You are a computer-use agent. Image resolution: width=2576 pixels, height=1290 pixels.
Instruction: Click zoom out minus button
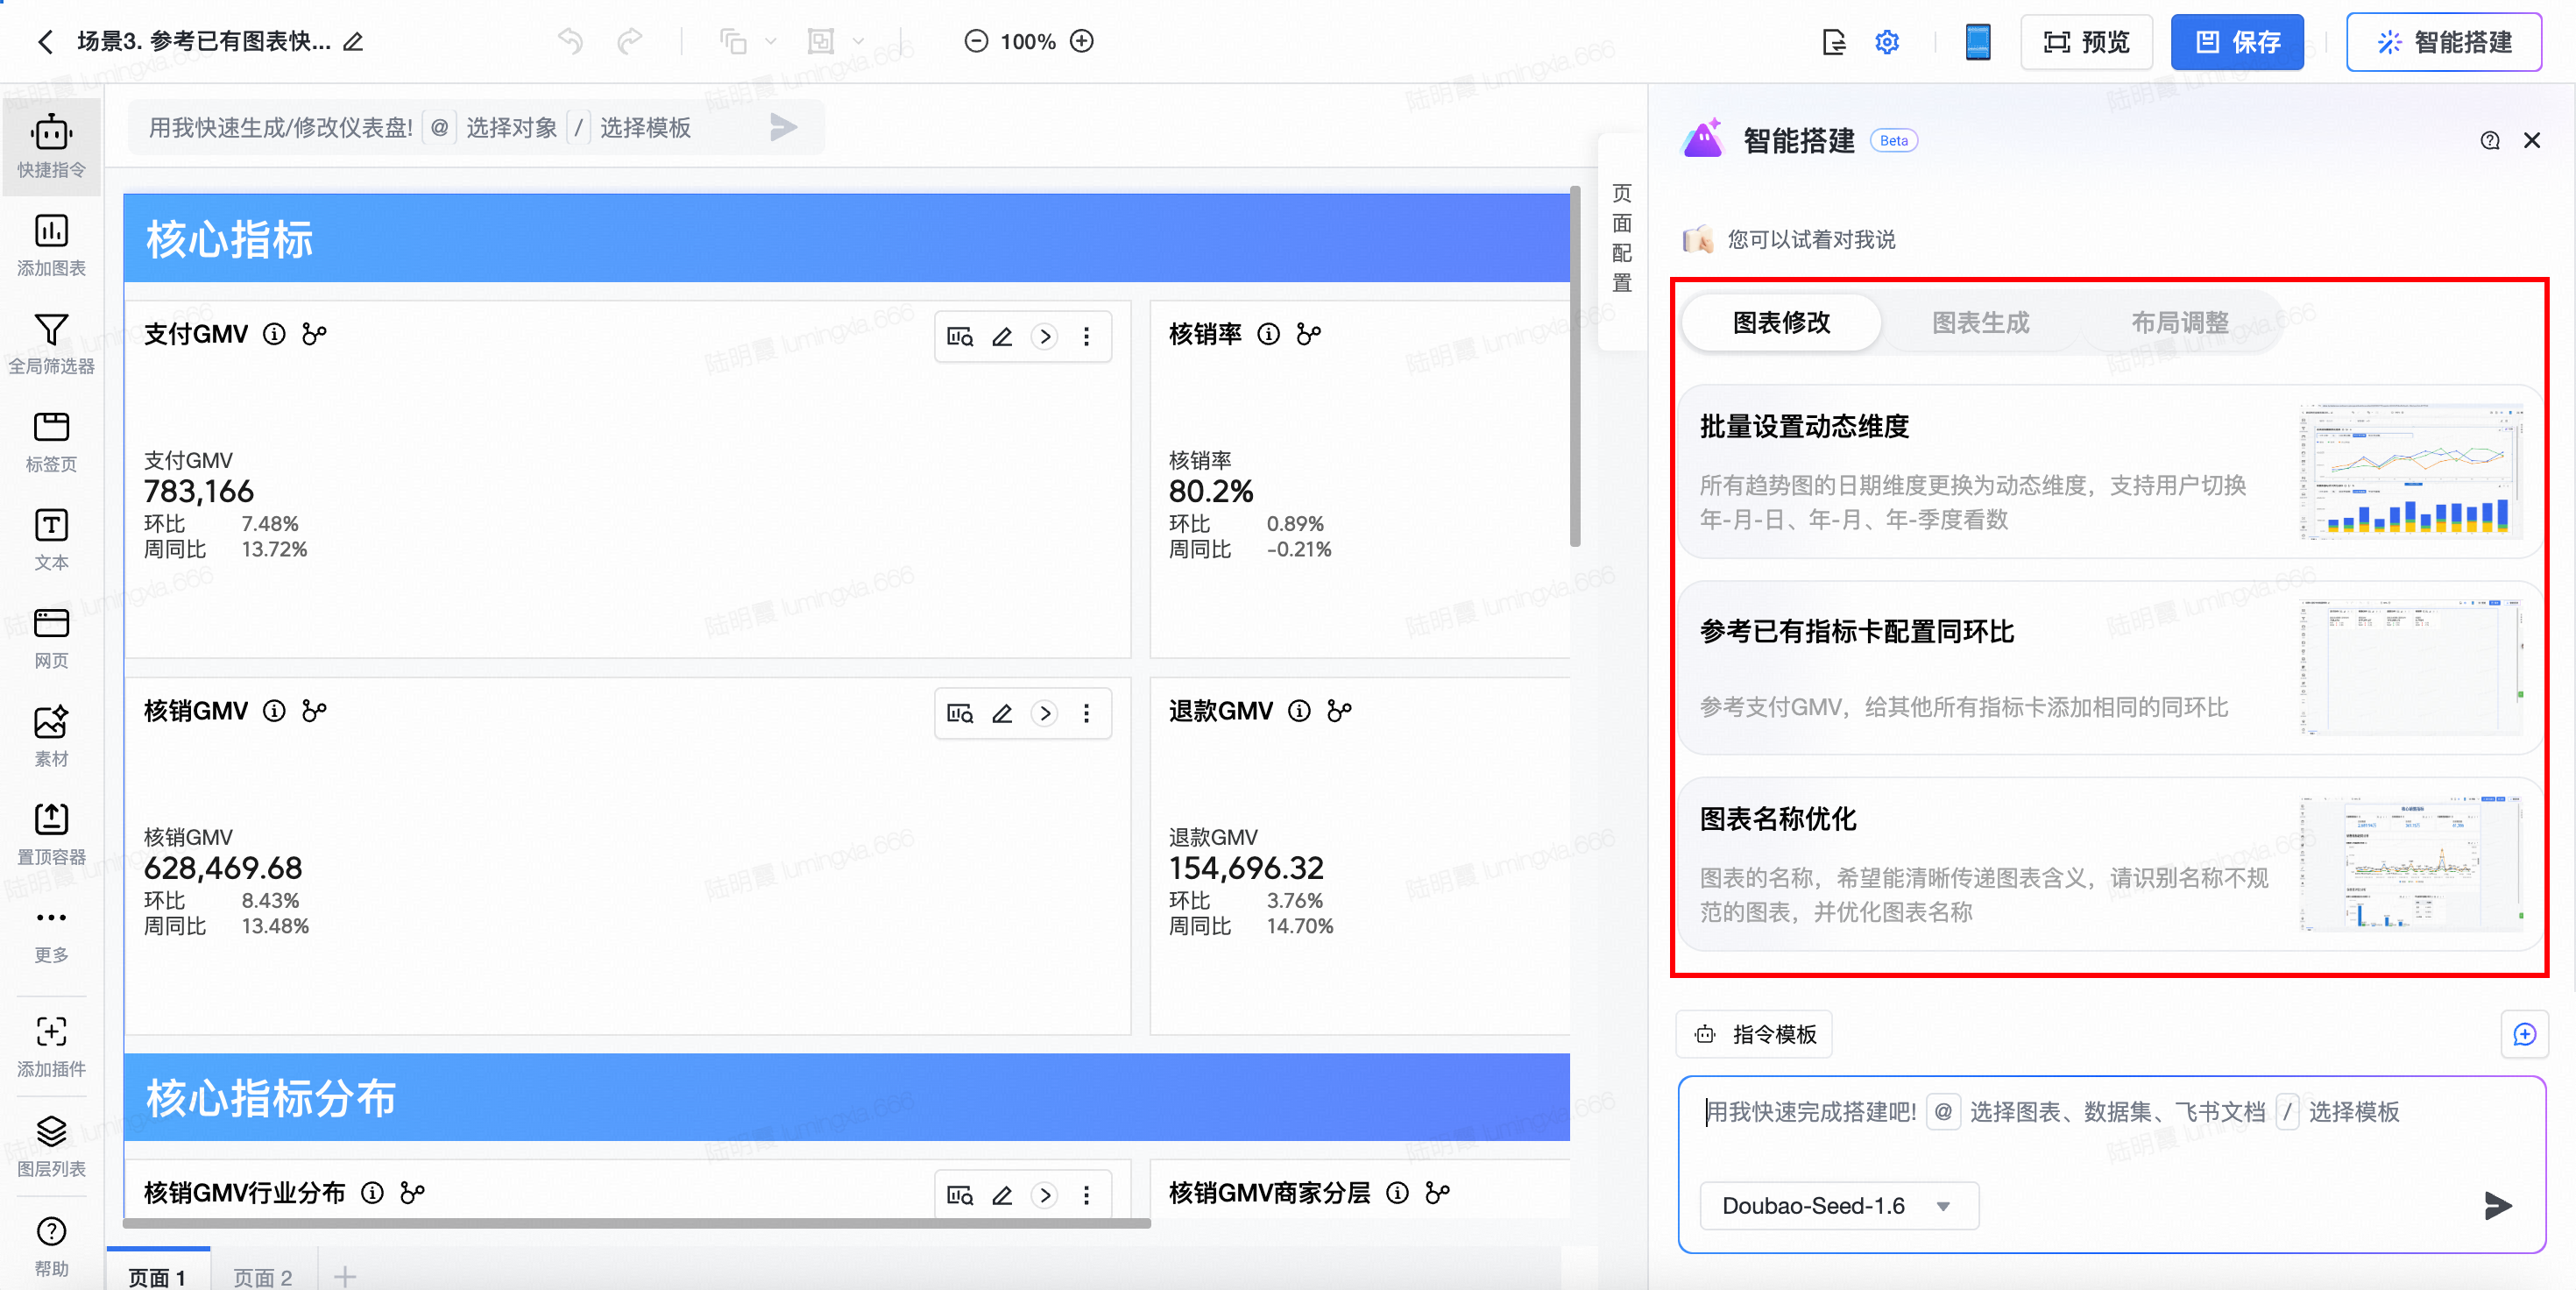[x=976, y=42]
